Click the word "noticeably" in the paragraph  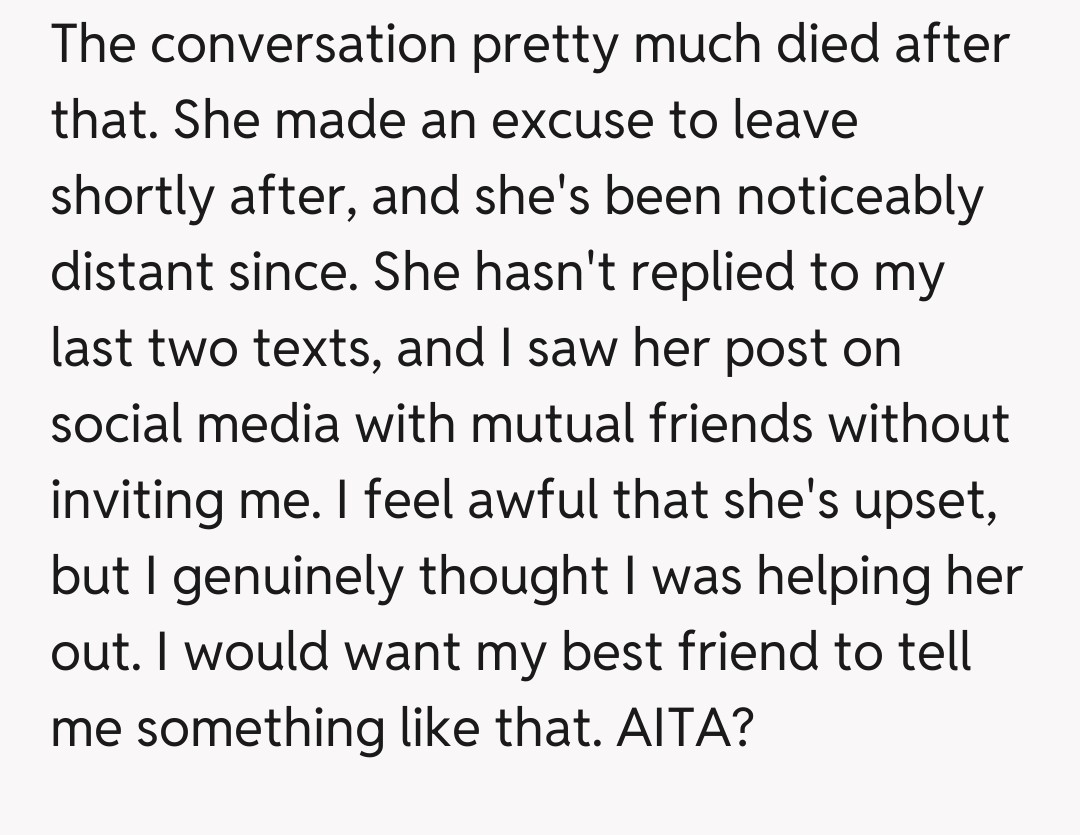tap(860, 197)
